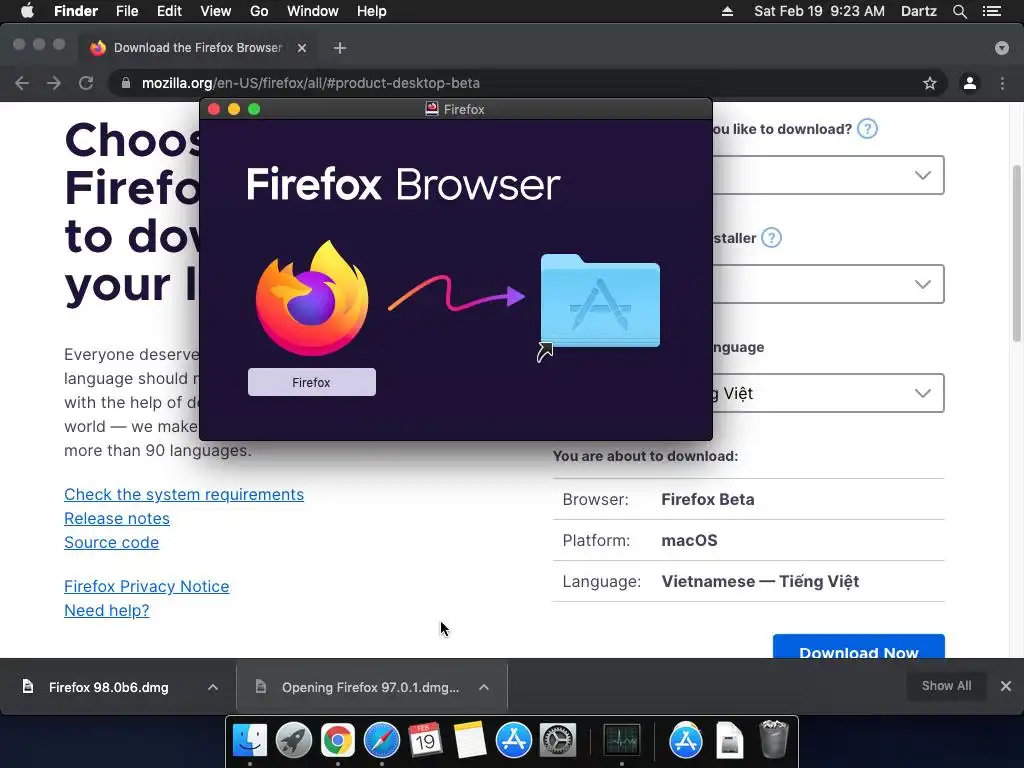Screen dimensions: 1024x768
Task: Click the Dartz user name in menu bar
Action: 919,11
